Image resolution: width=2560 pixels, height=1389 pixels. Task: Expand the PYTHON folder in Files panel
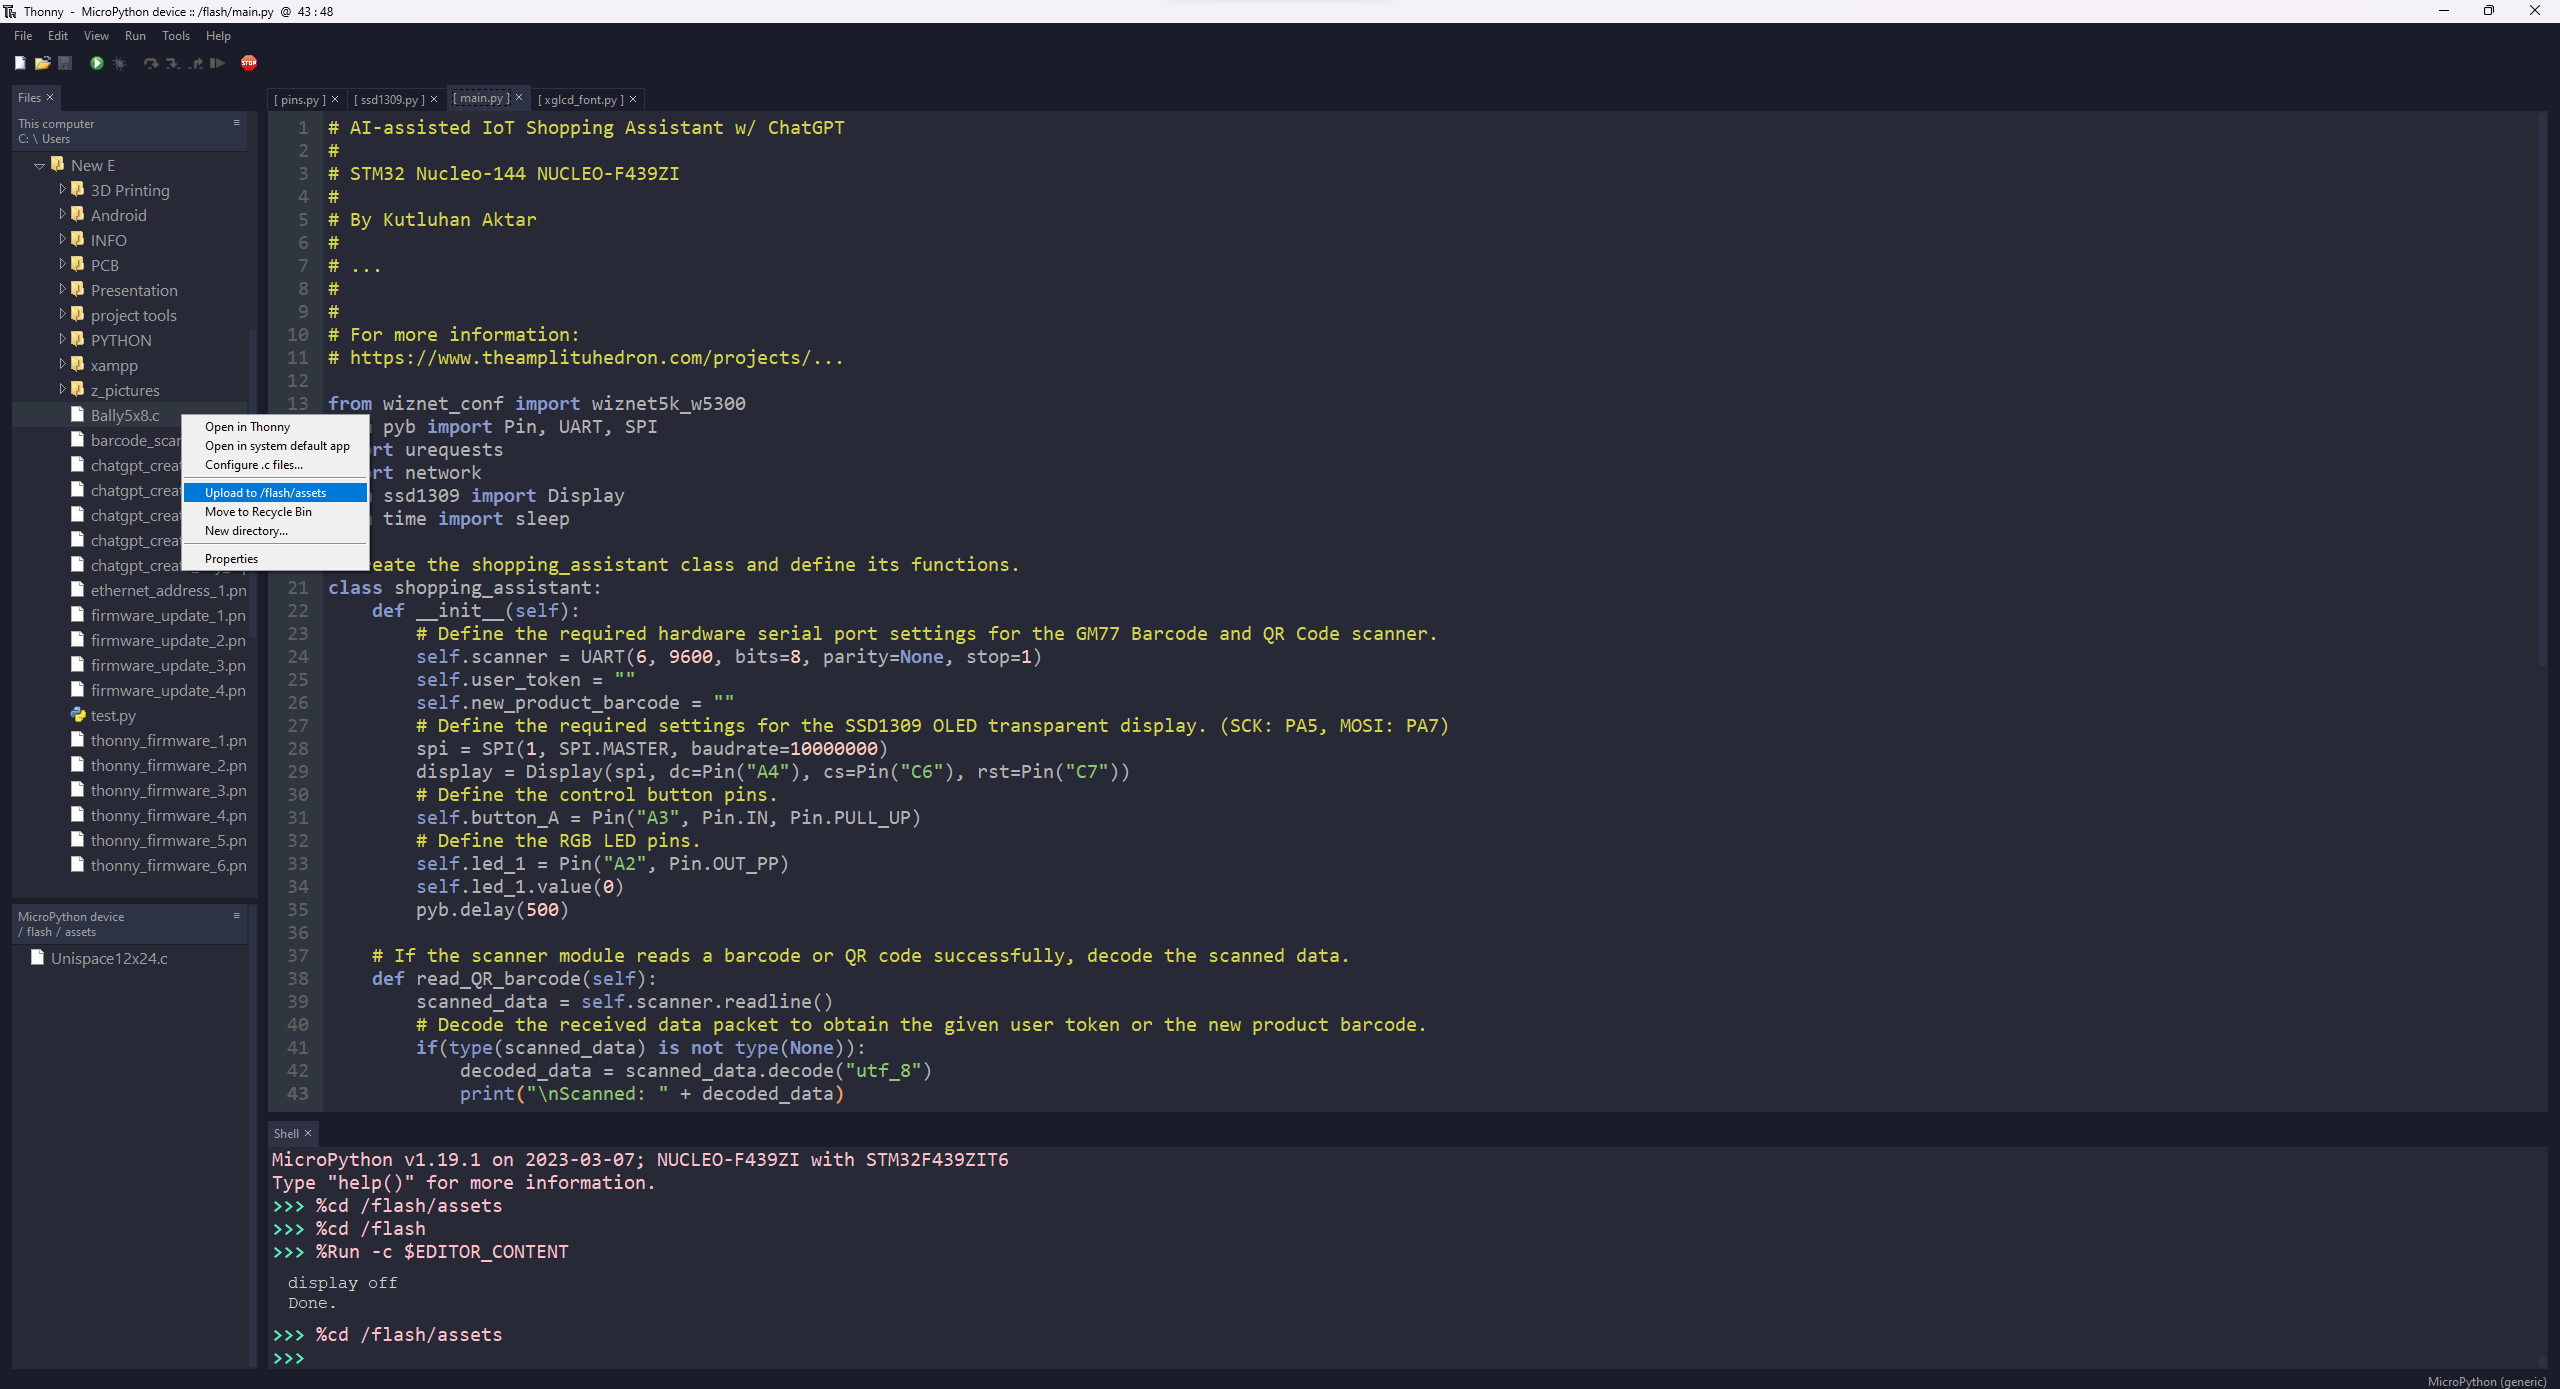click(x=62, y=340)
